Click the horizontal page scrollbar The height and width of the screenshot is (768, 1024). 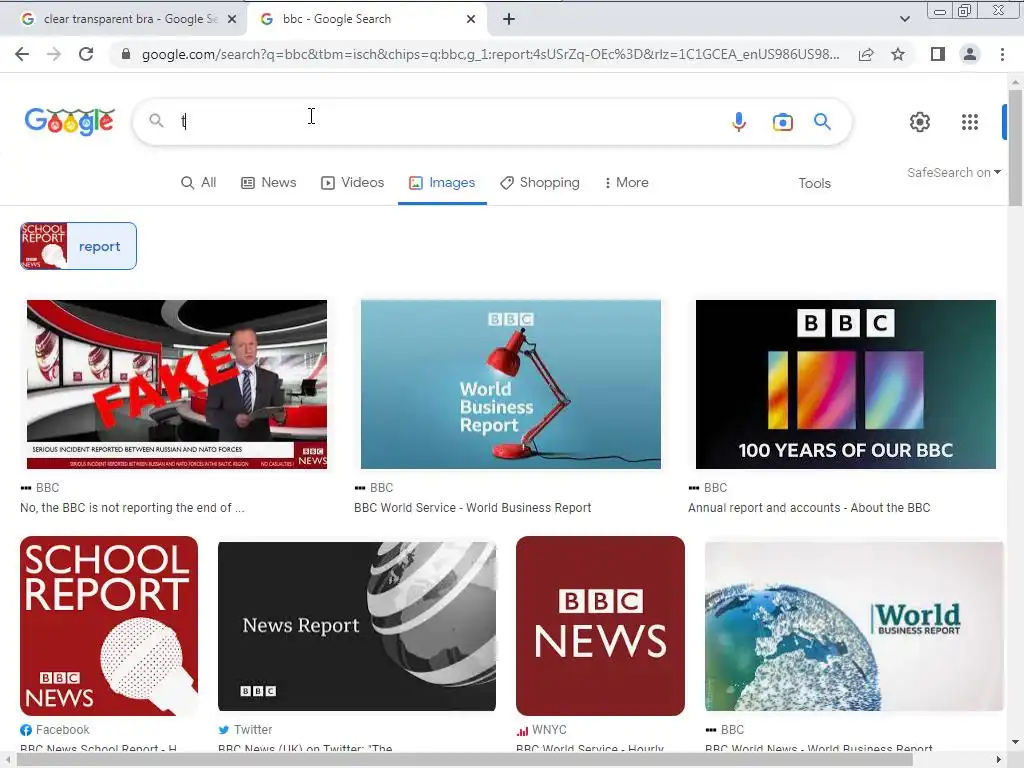coord(464,760)
